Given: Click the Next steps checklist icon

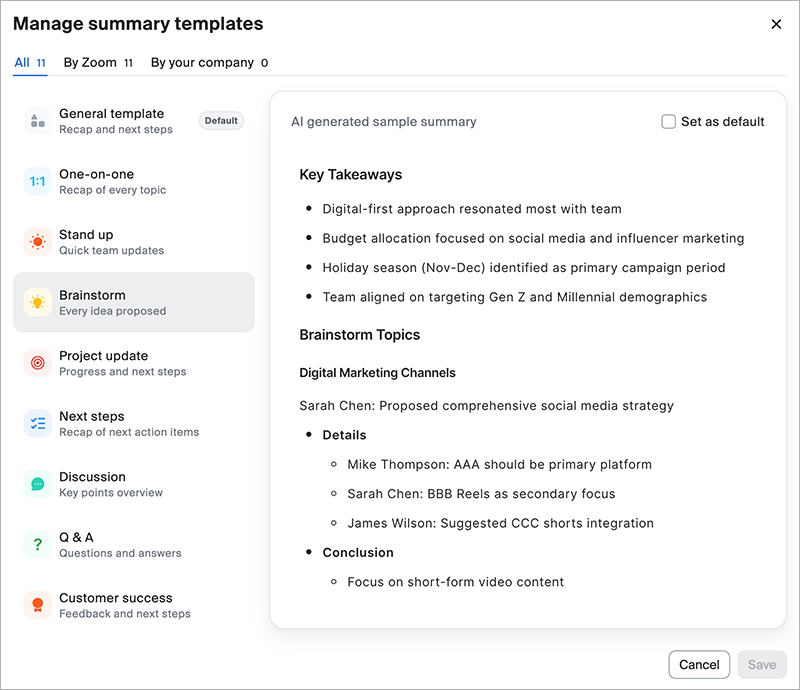Looking at the screenshot, I should [x=37, y=424].
